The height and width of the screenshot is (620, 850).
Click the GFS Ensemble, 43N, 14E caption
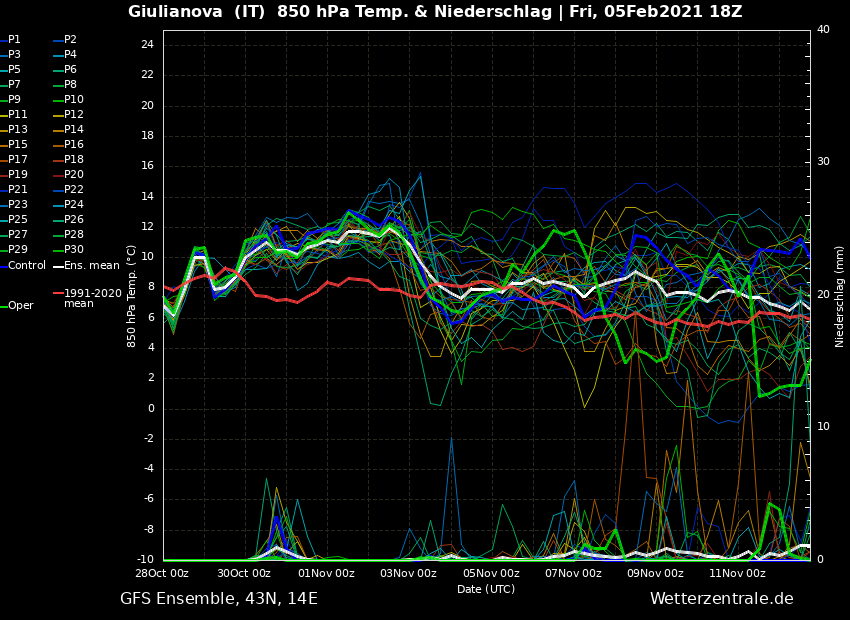click(219, 599)
